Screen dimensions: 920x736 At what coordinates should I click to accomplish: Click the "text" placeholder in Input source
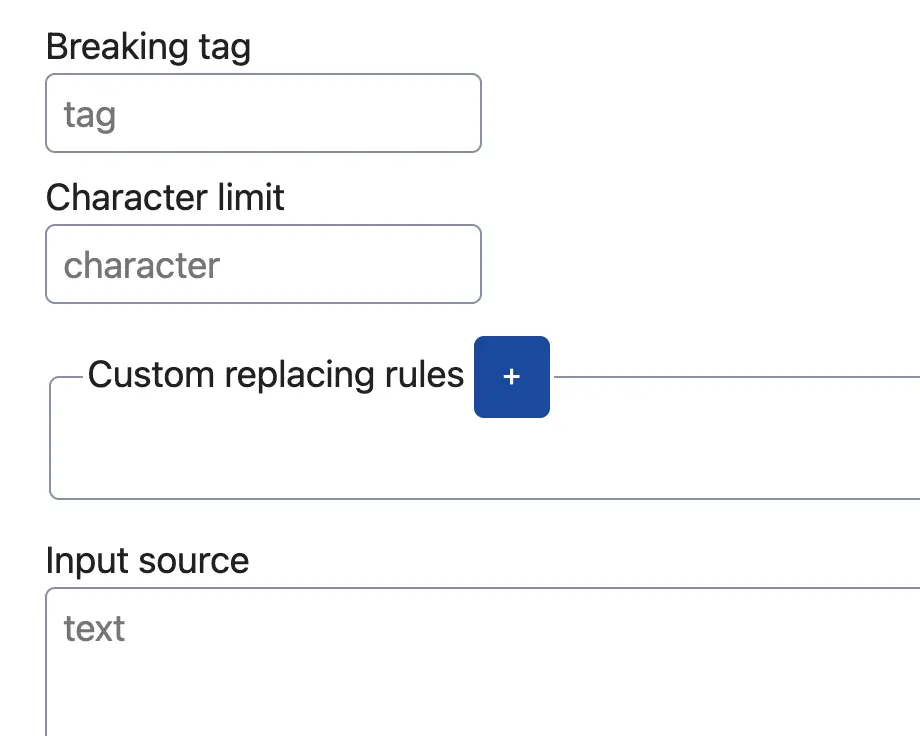pyautogui.click(x=94, y=629)
